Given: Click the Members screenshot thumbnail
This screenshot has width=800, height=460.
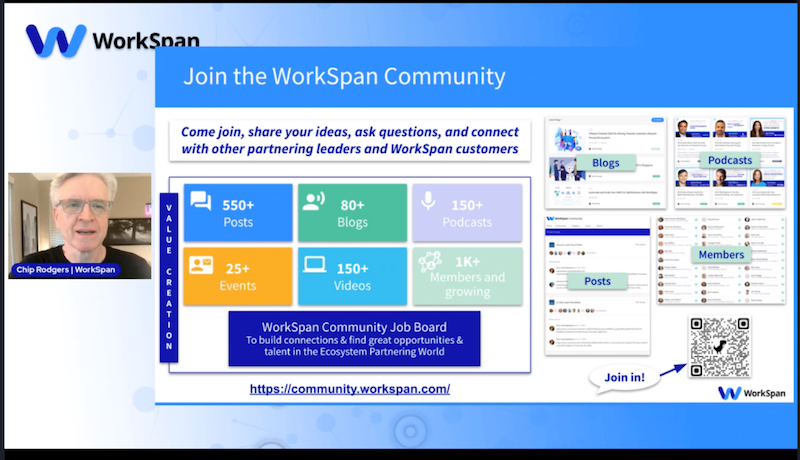Looking at the screenshot, I should [x=721, y=260].
